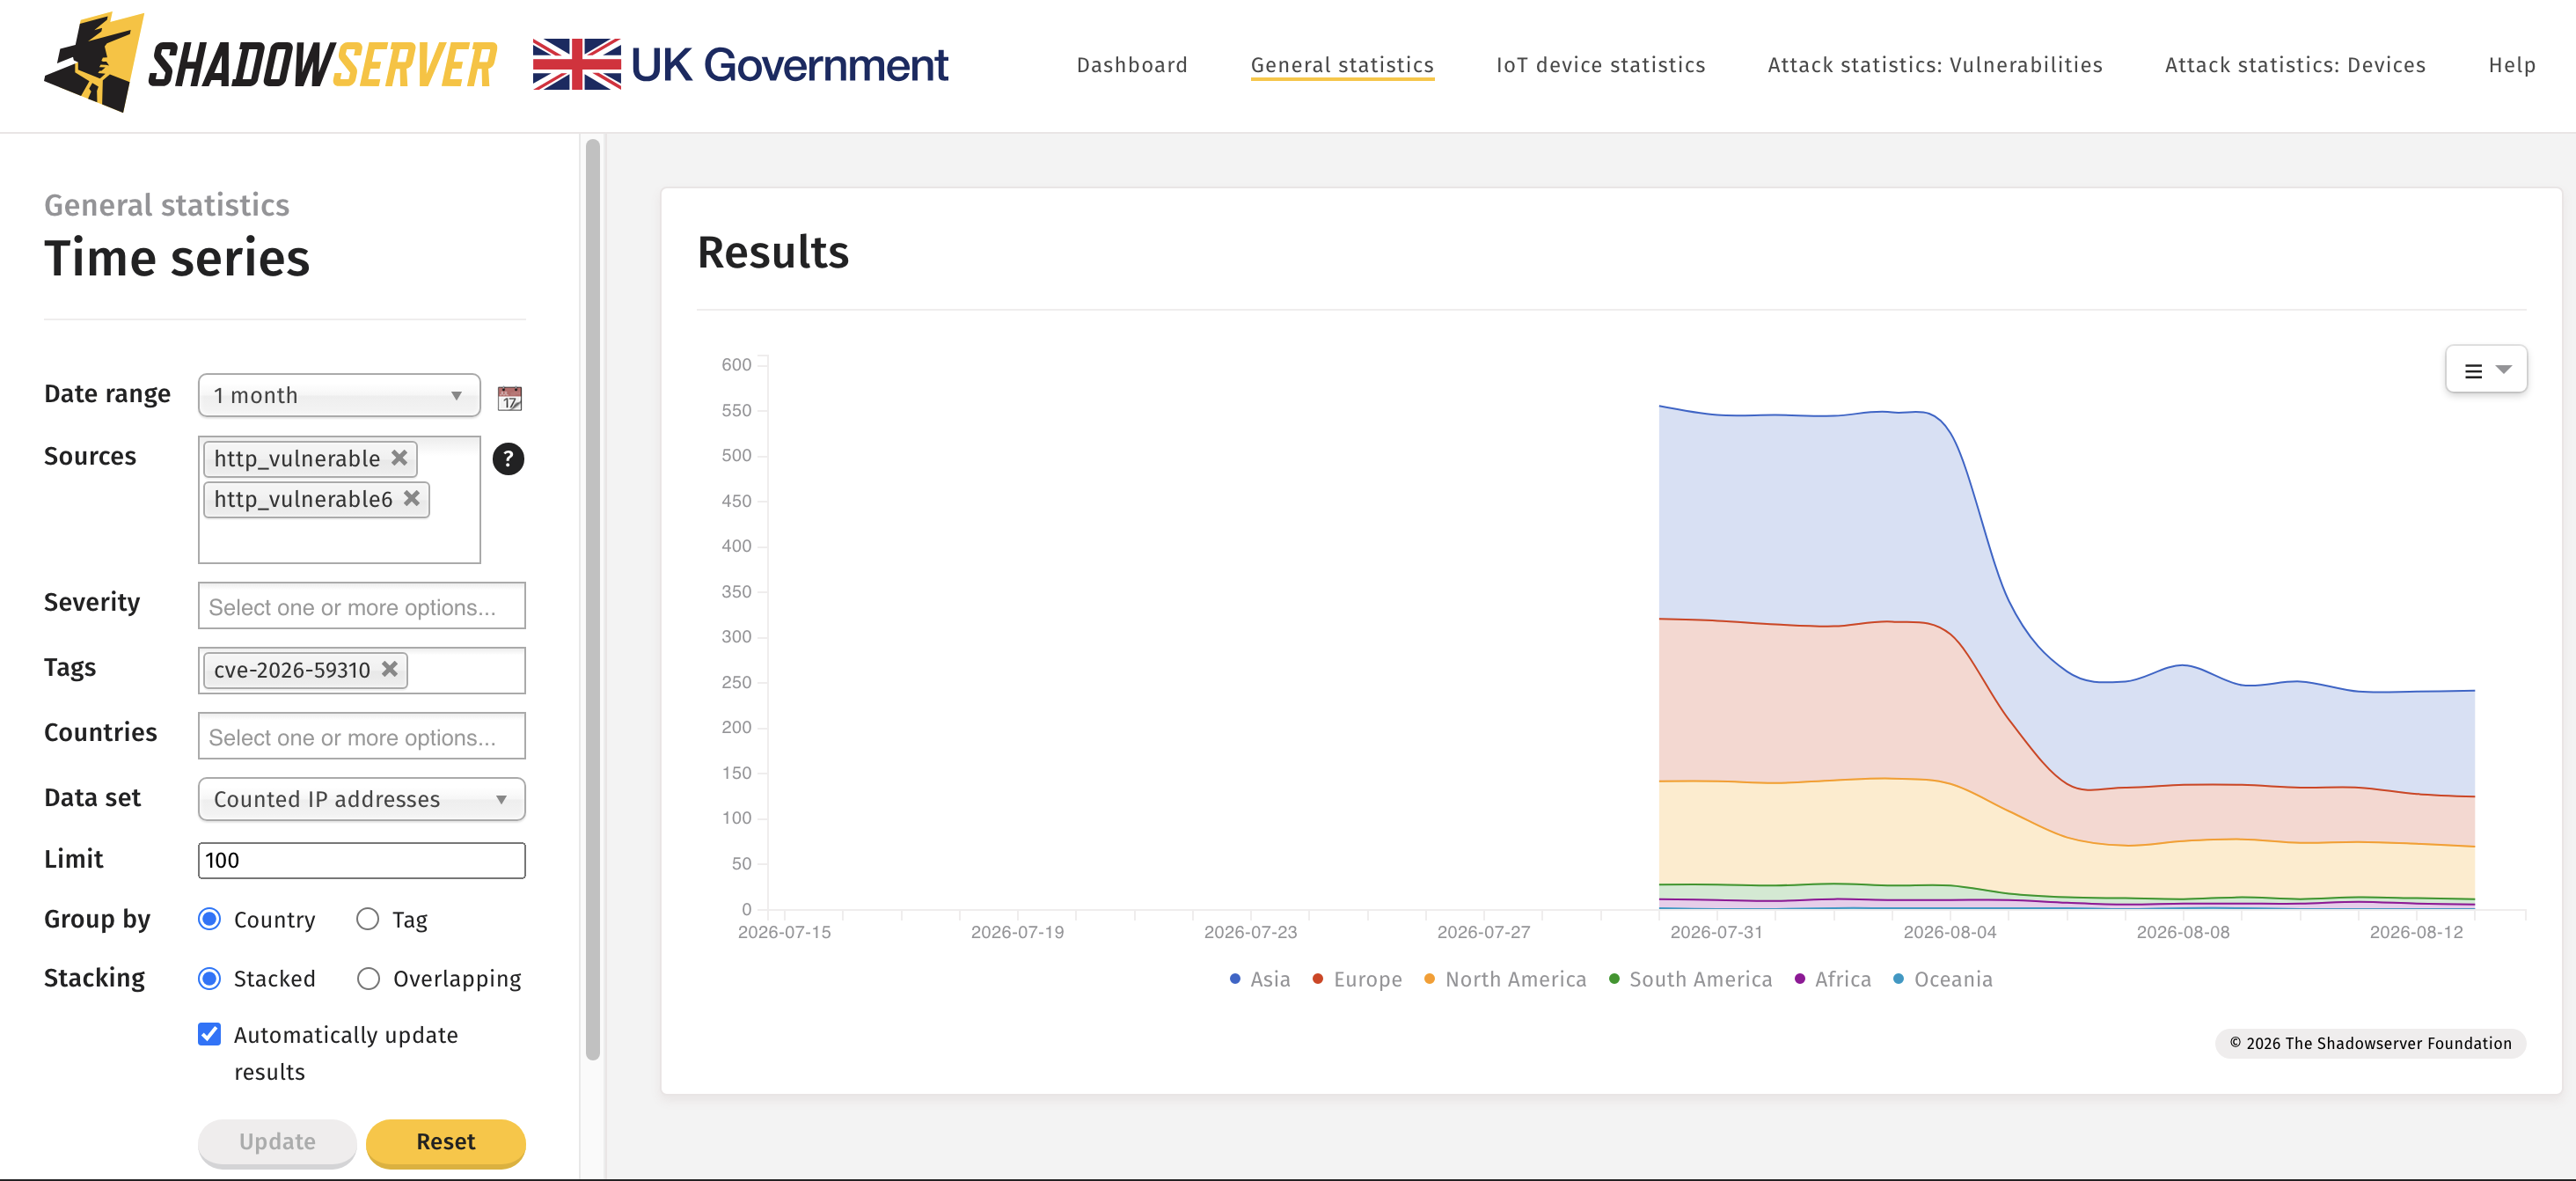Click the Sources help question mark icon

(508, 459)
